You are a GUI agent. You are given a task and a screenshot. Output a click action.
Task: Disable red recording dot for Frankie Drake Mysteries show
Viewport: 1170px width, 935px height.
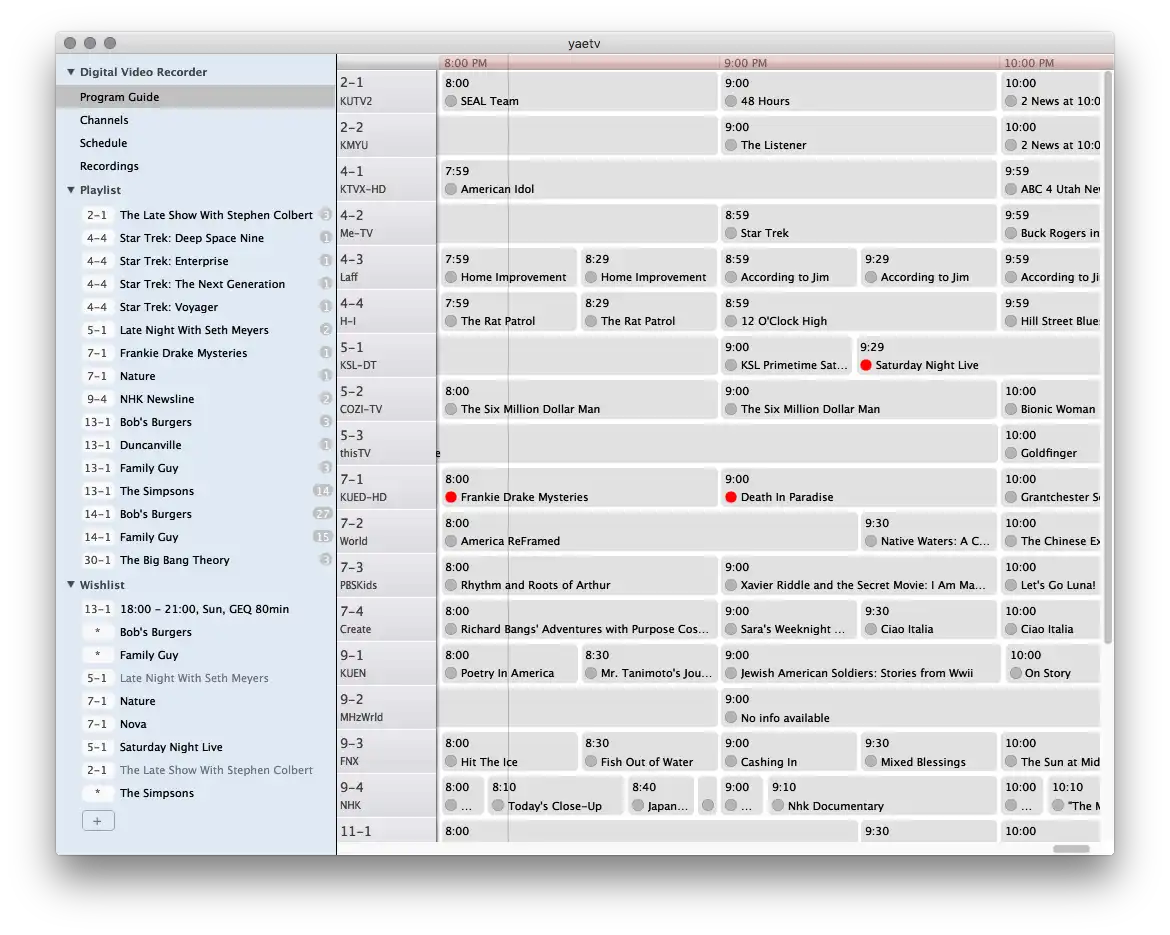(x=451, y=497)
